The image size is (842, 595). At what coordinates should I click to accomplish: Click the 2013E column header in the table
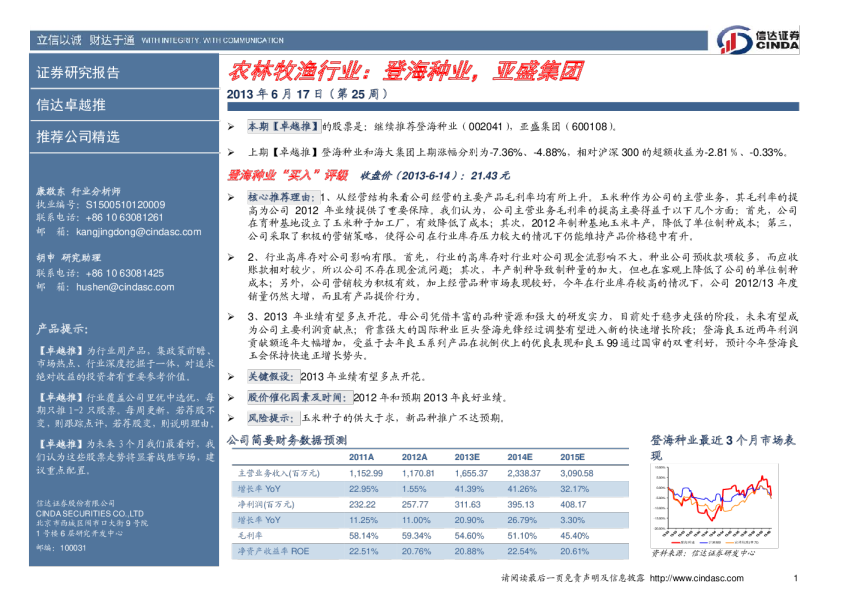469,456
